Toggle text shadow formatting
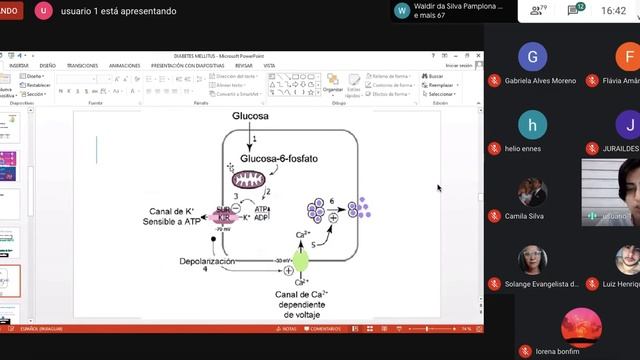640x360 pixels. (86, 91)
